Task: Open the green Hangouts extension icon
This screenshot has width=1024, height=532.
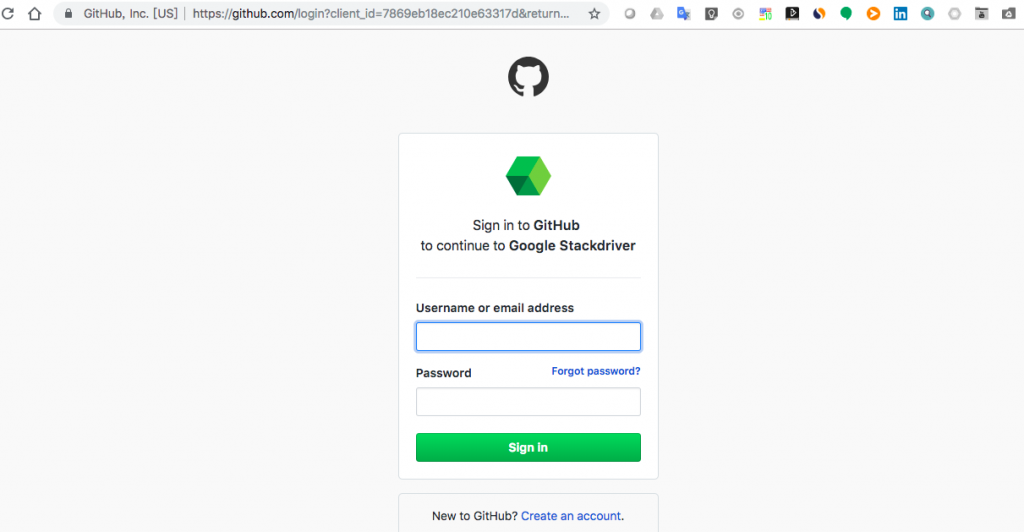Action: click(846, 14)
